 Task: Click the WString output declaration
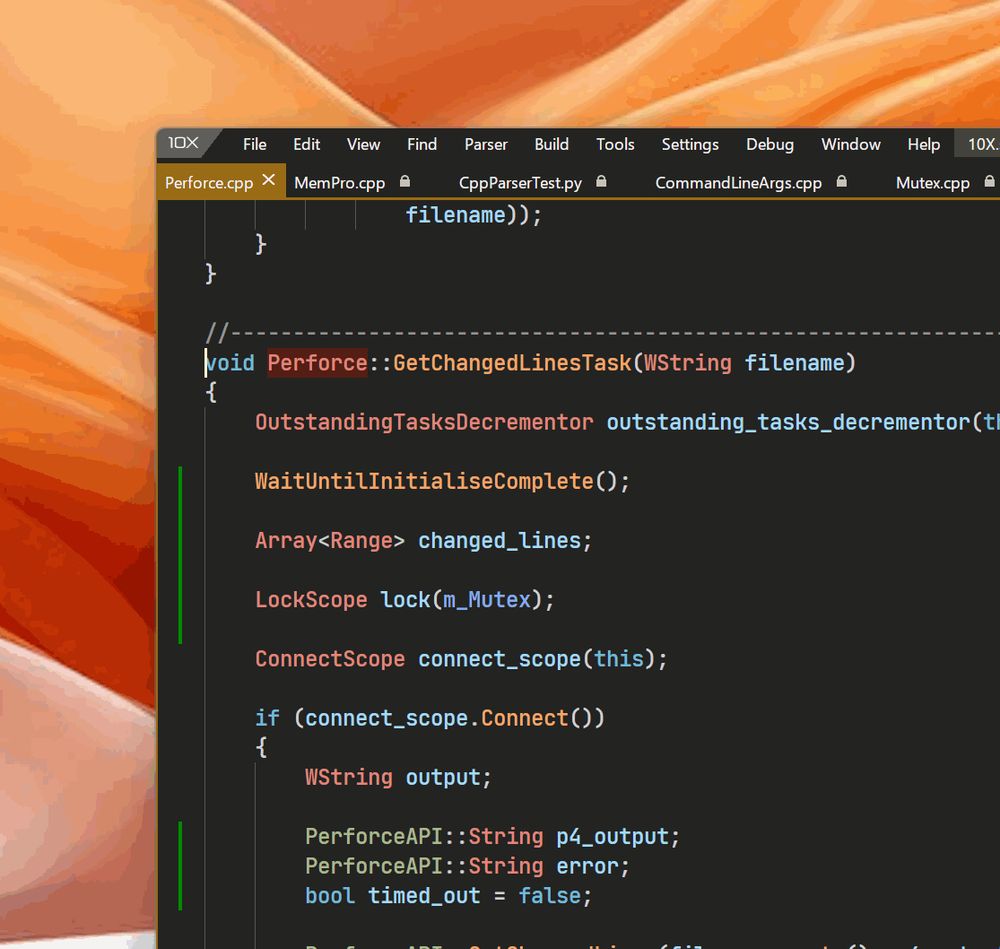pos(398,777)
